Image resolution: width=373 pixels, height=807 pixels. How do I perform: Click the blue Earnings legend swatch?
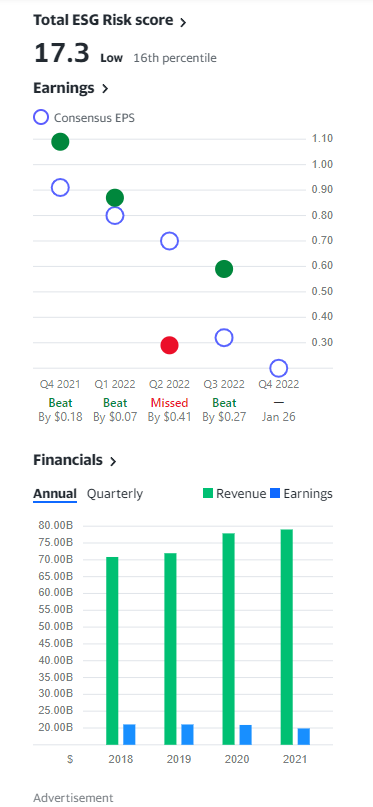point(275,494)
